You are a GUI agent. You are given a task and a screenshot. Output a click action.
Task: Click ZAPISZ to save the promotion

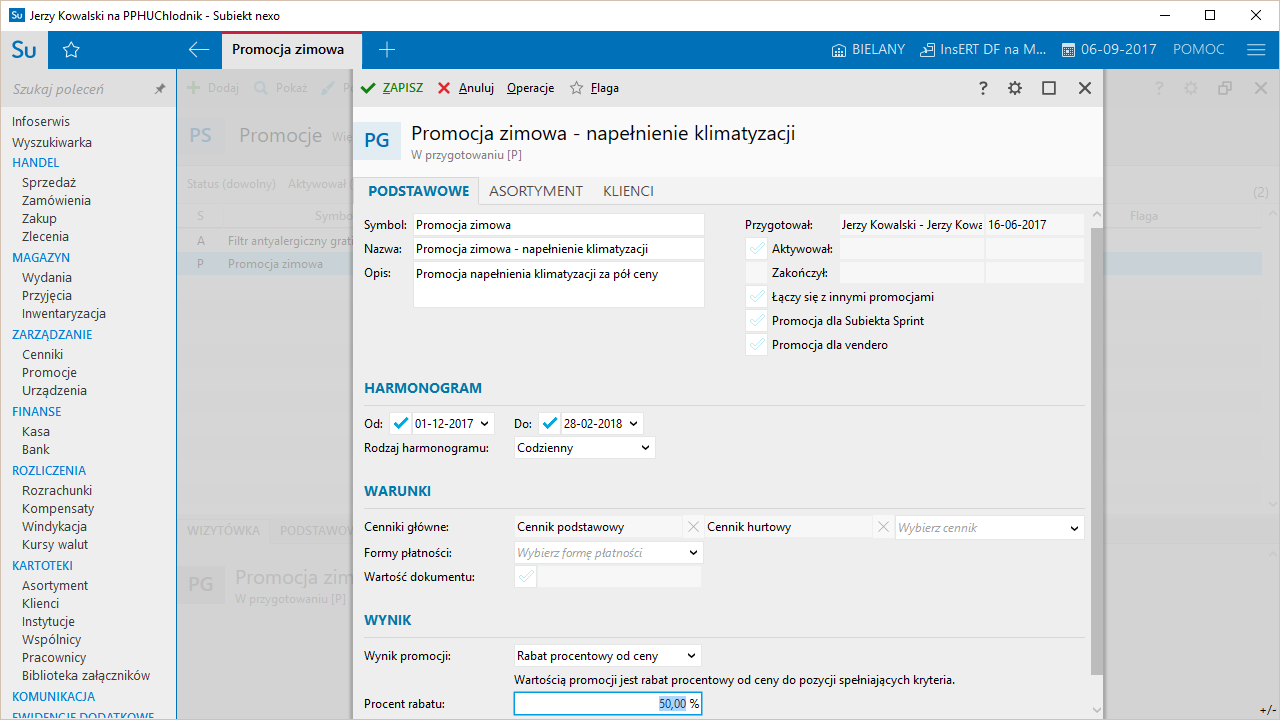[392, 88]
